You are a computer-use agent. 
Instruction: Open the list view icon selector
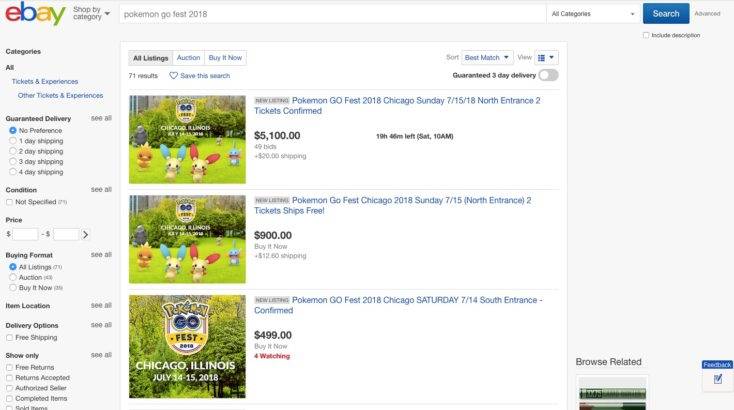(x=546, y=58)
